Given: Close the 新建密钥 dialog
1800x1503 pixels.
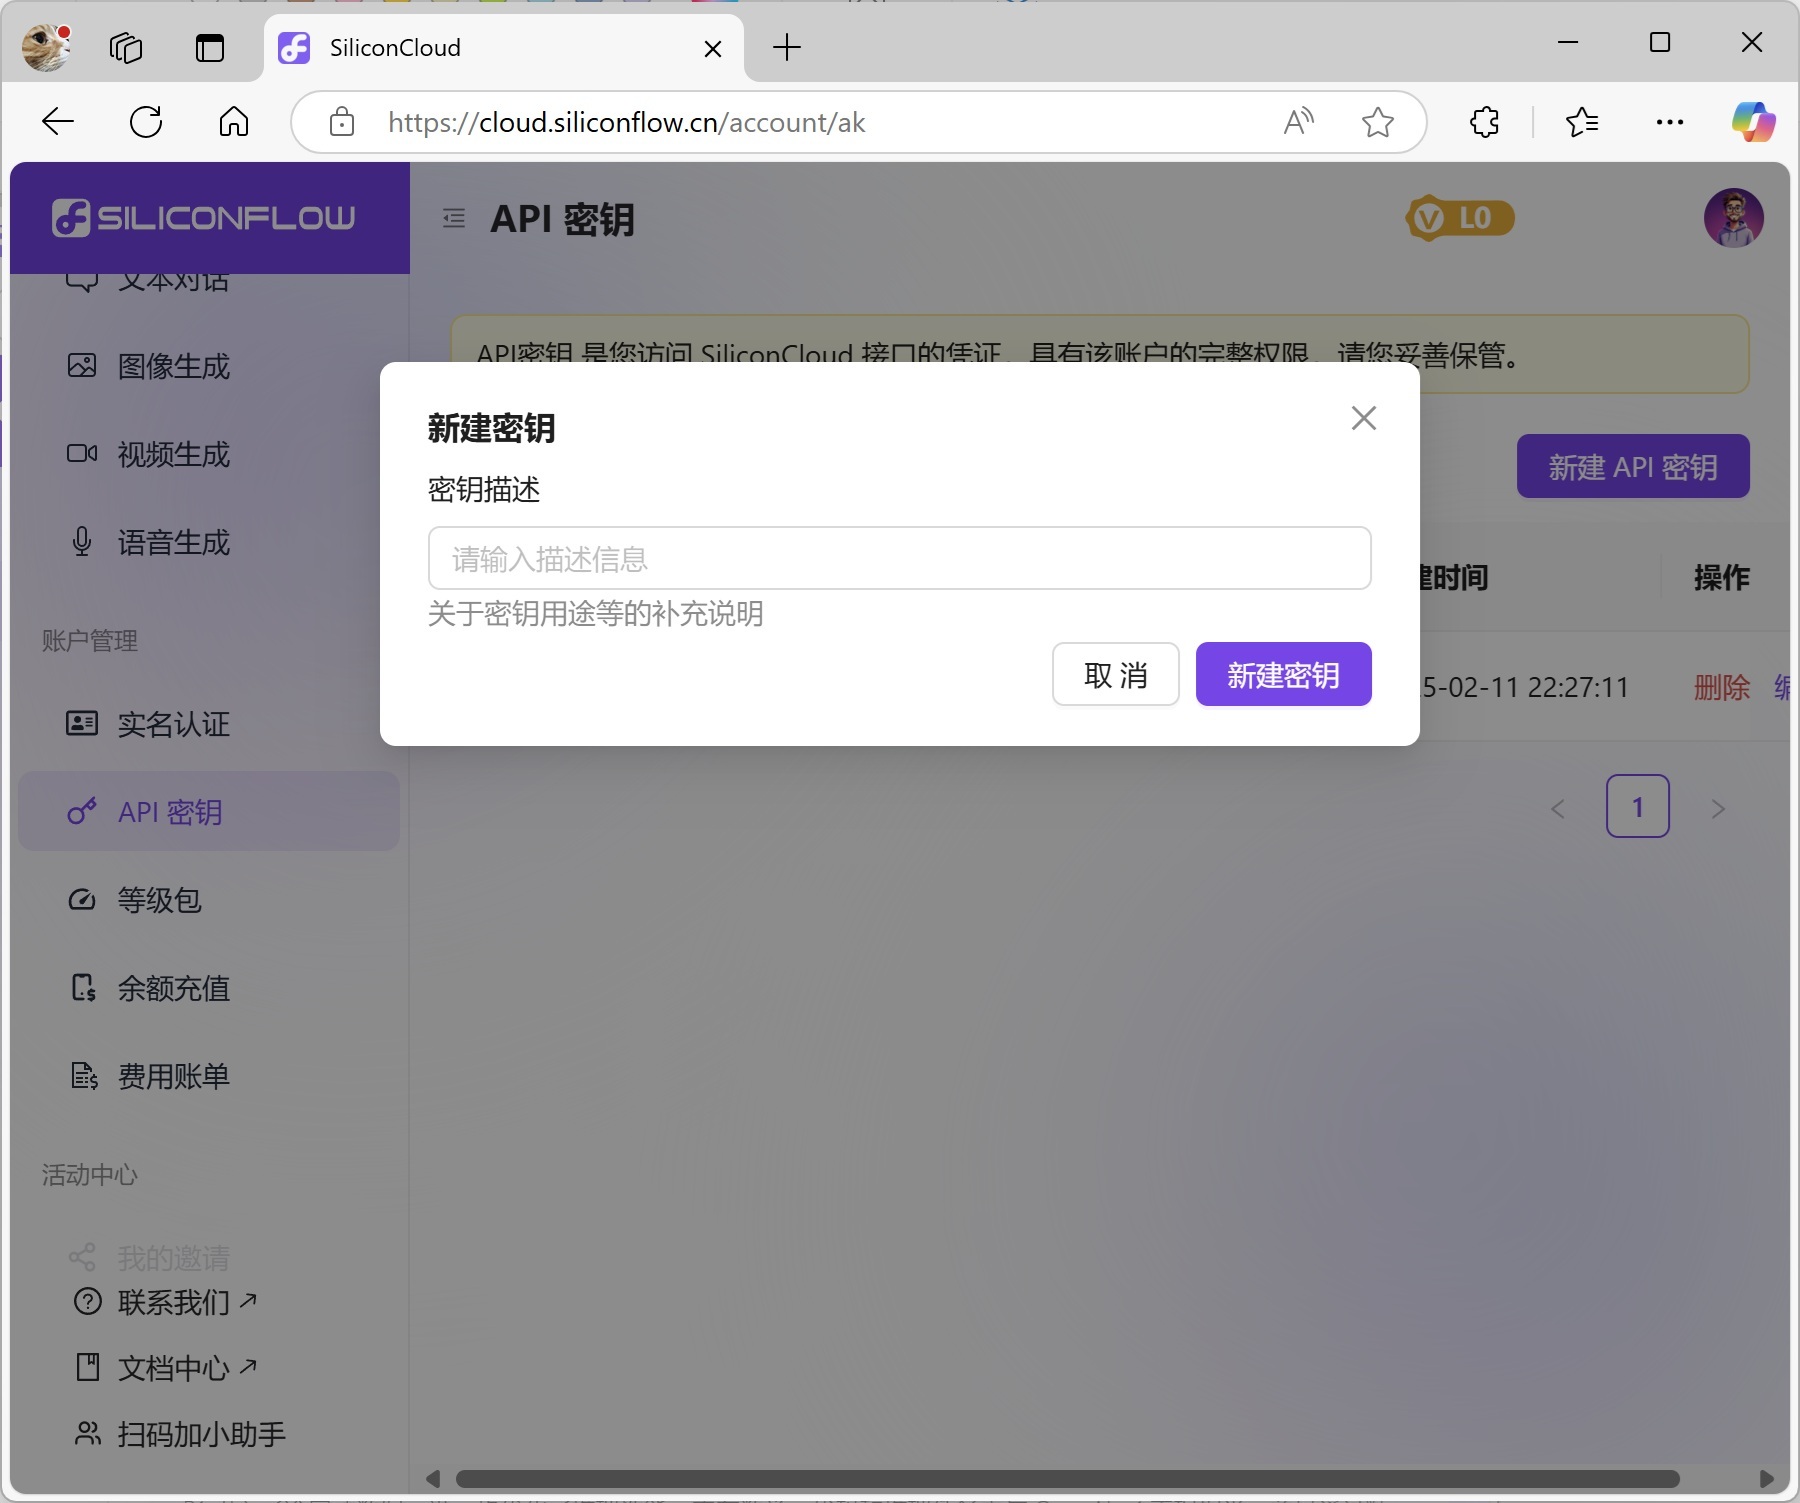Looking at the screenshot, I should point(1364,418).
